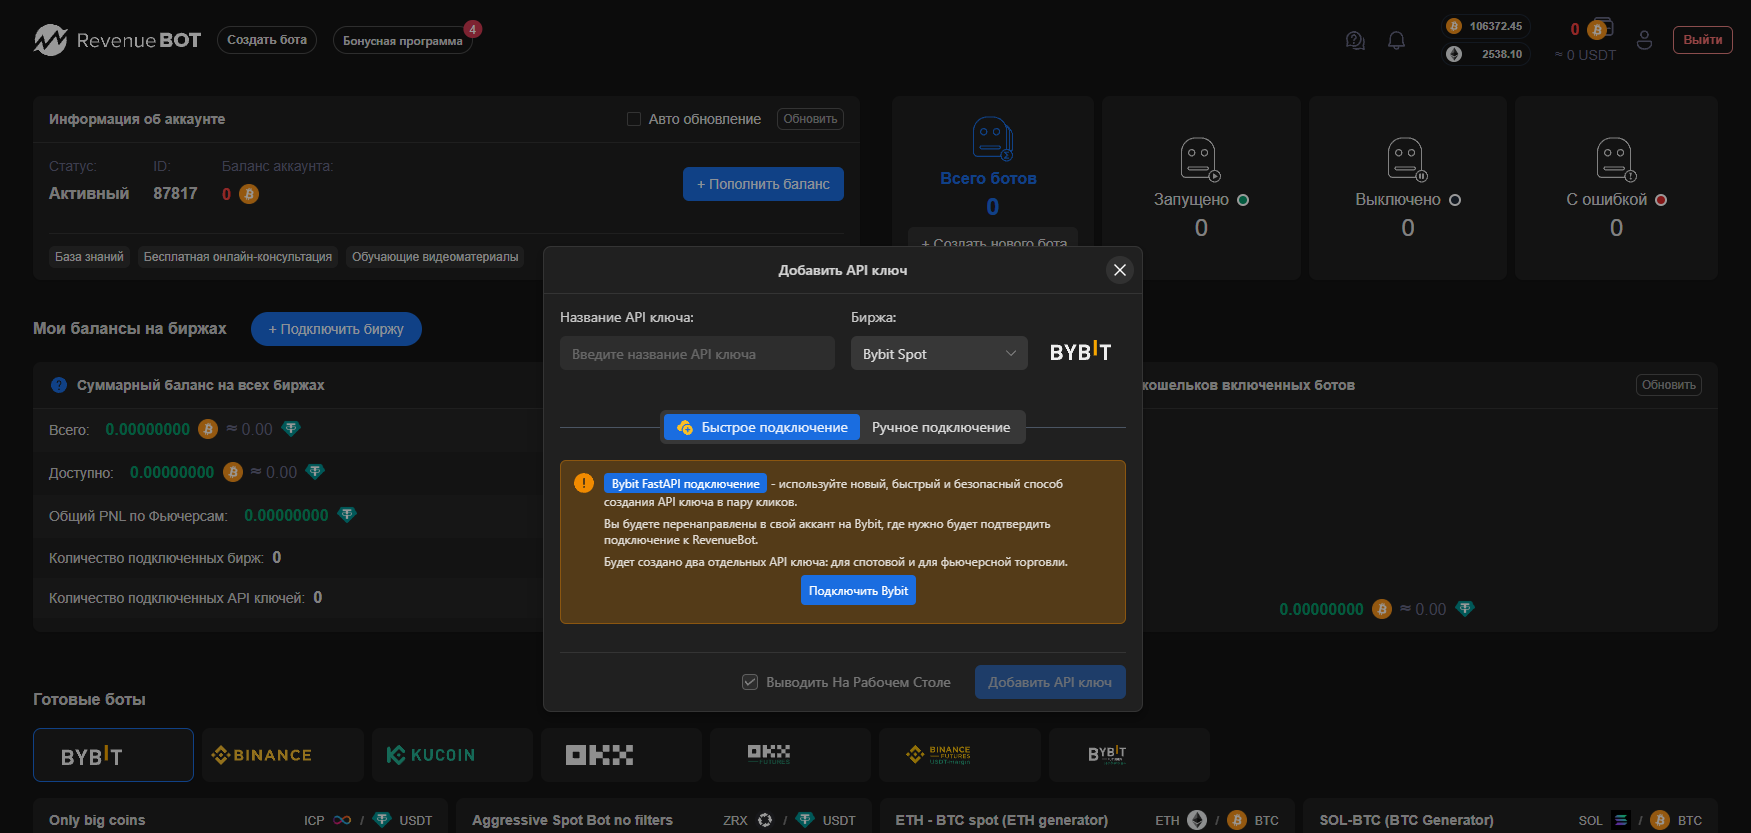
Task: Click the Tether icon in Всего row
Action: (291, 429)
